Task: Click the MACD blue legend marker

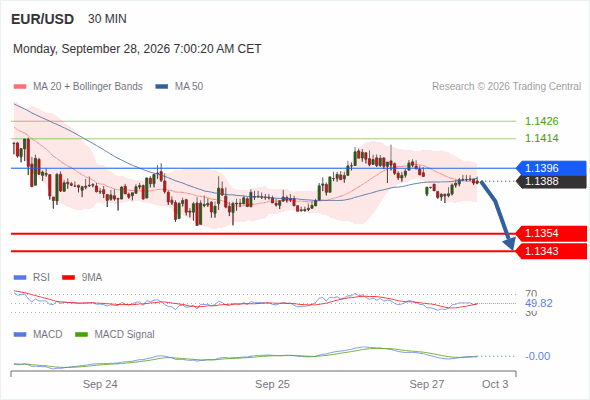Action: tap(20, 335)
